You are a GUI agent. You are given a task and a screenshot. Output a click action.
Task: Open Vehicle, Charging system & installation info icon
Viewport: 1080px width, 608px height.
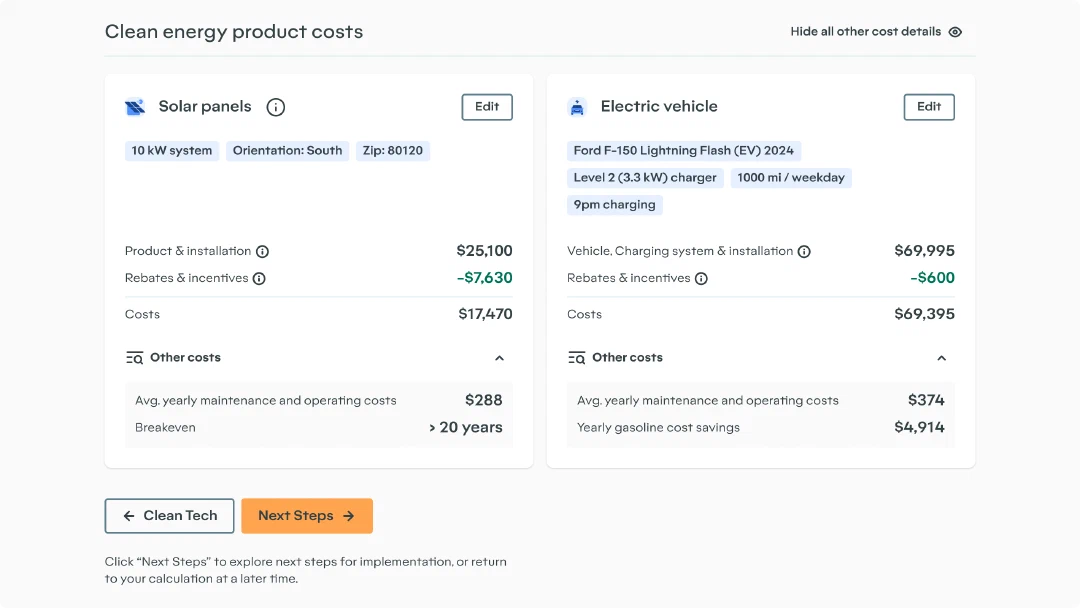click(x=804, y=251)
